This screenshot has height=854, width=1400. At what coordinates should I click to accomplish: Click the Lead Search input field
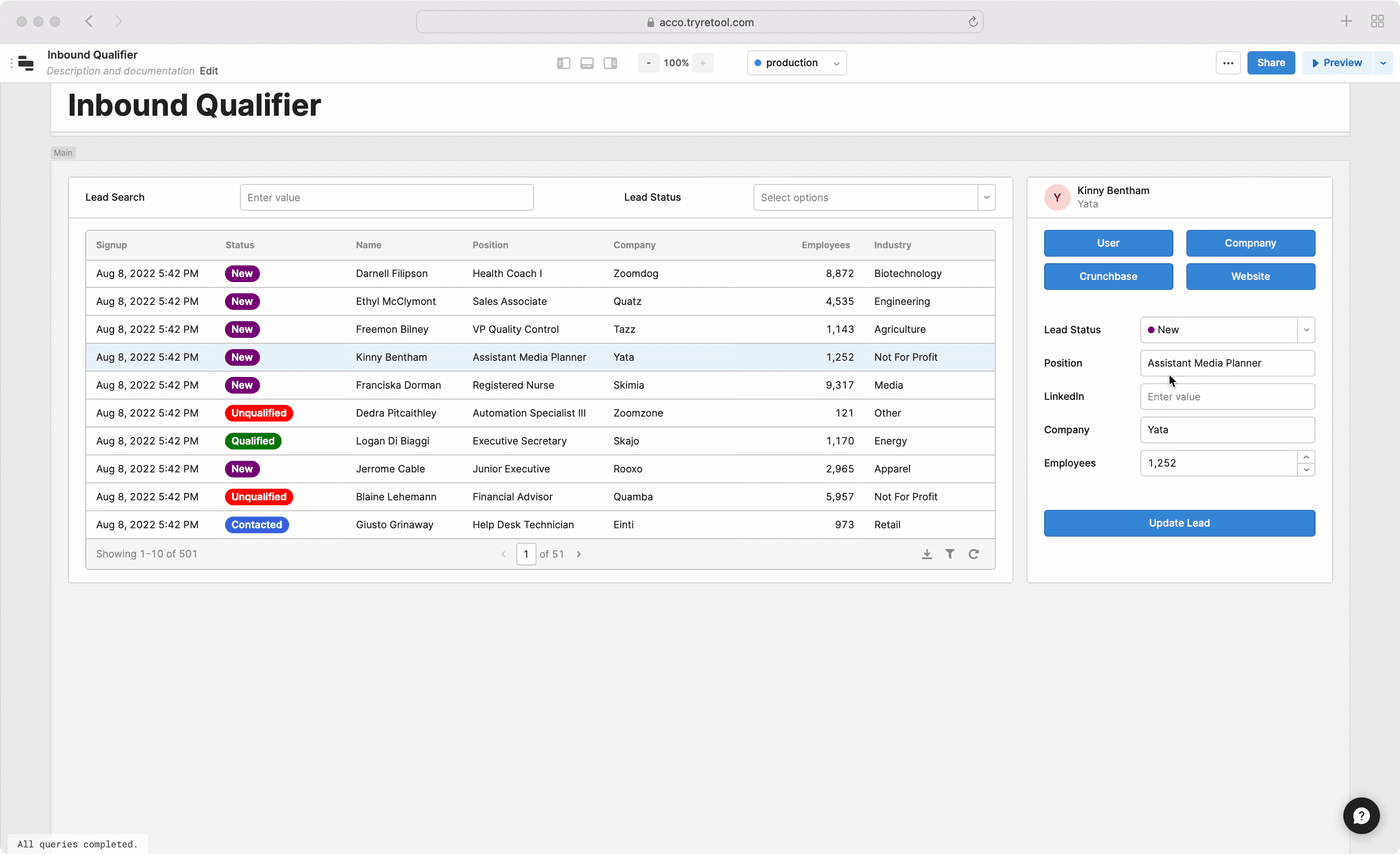386,197
